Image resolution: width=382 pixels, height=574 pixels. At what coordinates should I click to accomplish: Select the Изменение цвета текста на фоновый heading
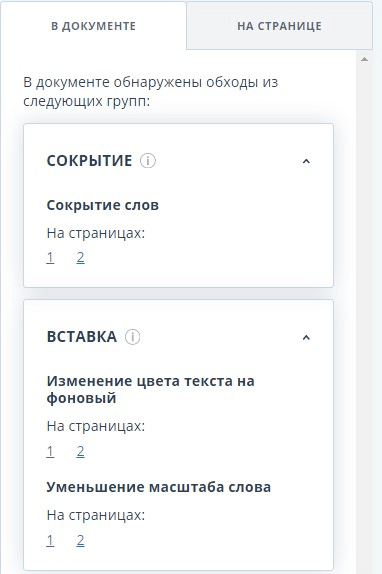(150, 390)
